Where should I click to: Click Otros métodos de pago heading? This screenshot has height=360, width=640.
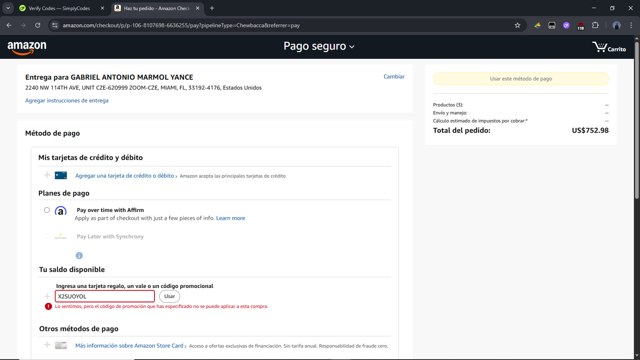pos(79,329)
